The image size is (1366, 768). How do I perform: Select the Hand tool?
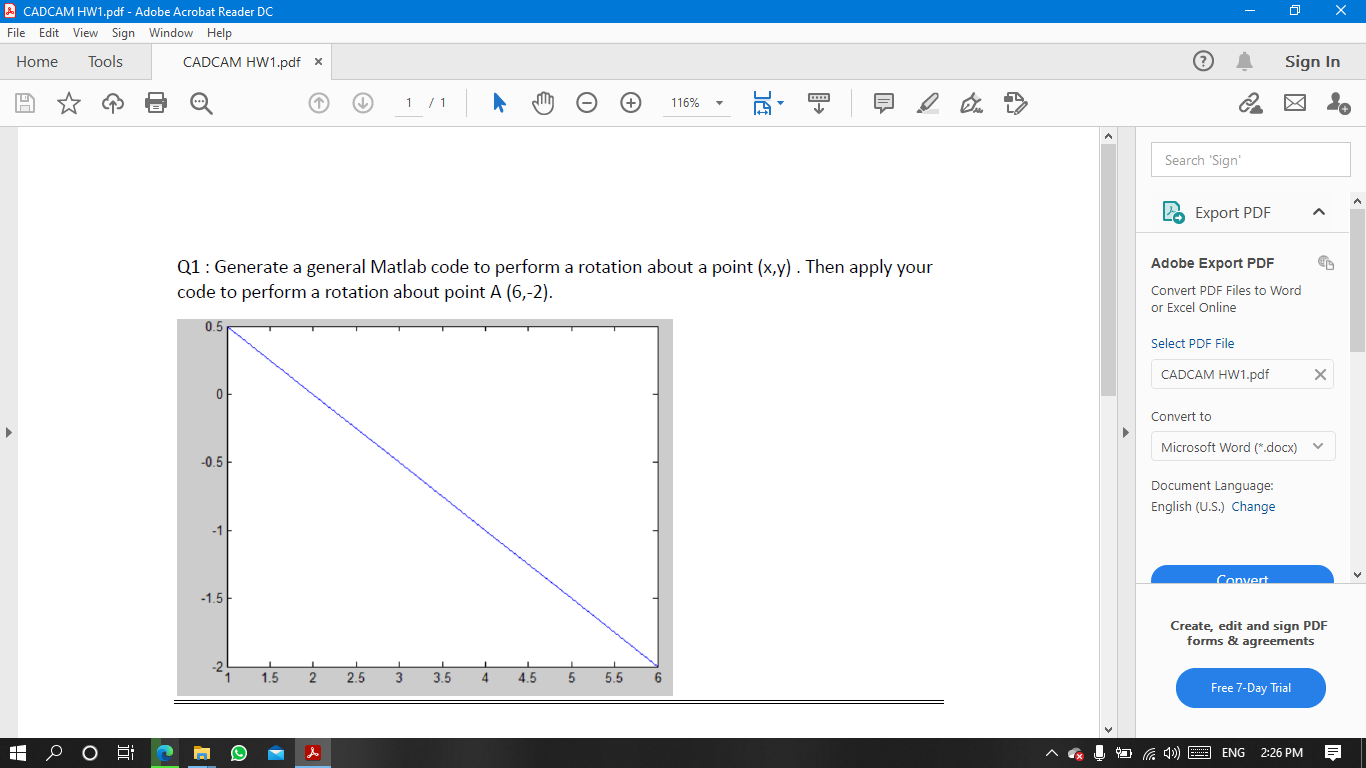point(543,103)
